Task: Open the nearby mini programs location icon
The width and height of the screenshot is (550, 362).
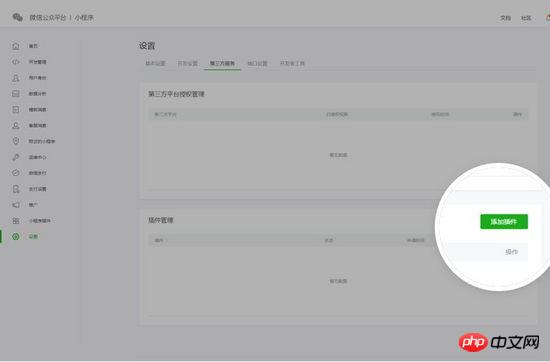Action: [16, 141]
